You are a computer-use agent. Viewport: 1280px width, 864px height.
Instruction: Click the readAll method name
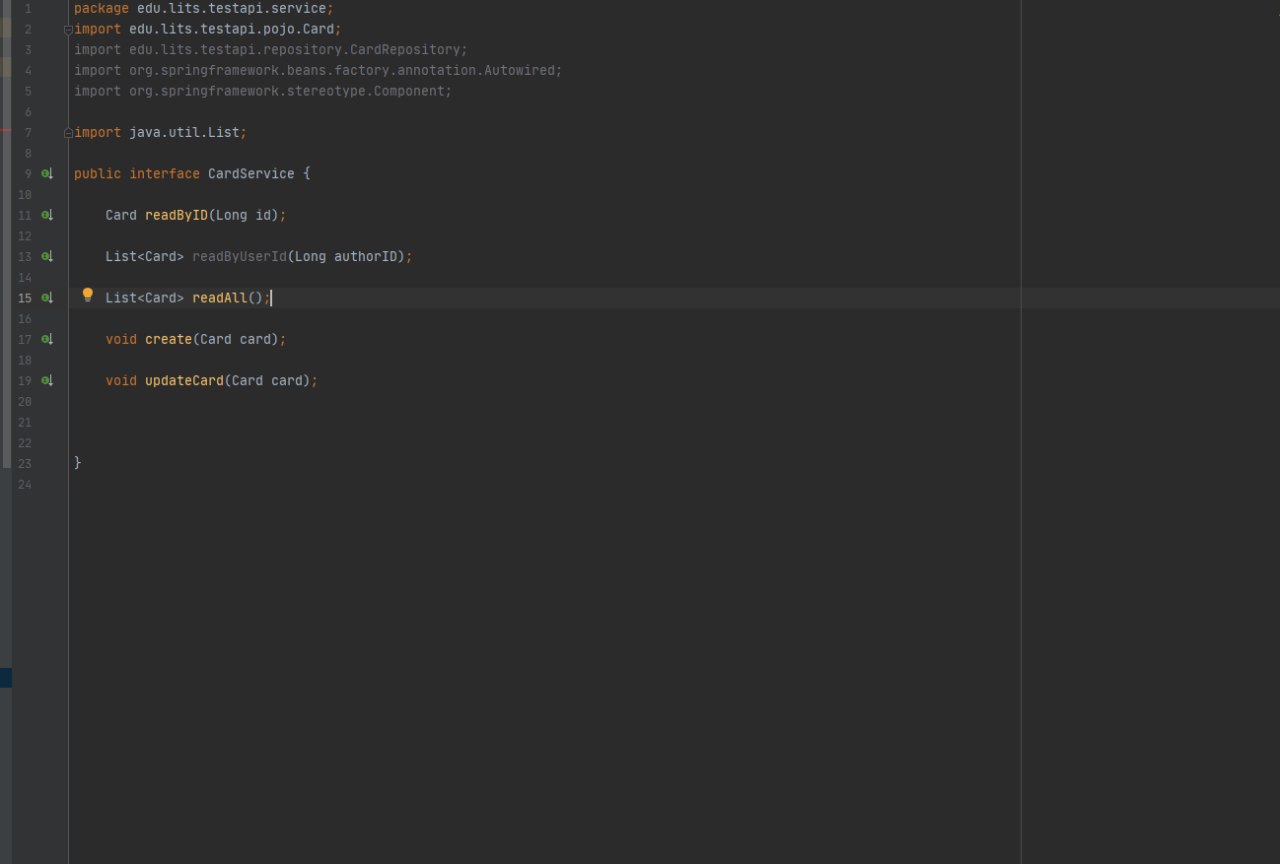coord(219,298)
